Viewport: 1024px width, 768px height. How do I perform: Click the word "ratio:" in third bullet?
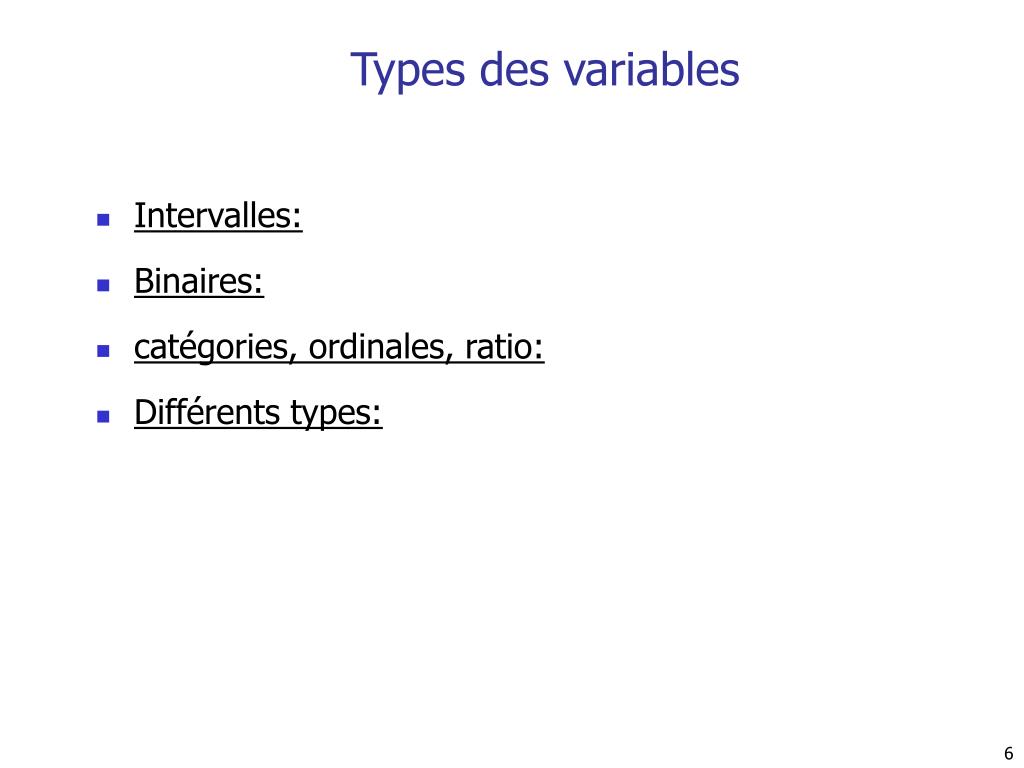click(504, 347)
